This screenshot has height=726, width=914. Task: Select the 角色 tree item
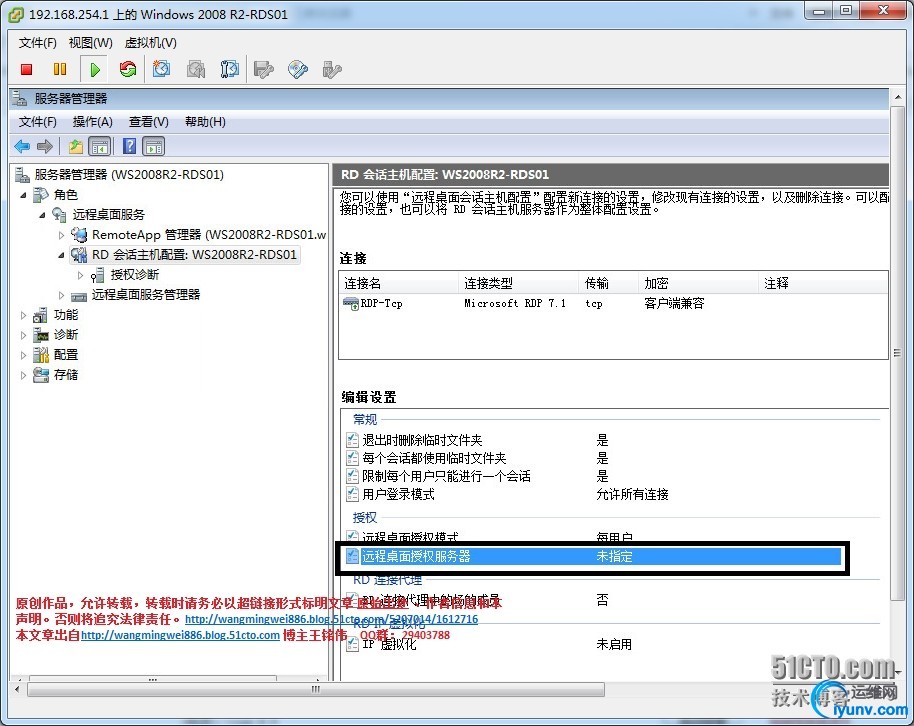click(66, 195)
